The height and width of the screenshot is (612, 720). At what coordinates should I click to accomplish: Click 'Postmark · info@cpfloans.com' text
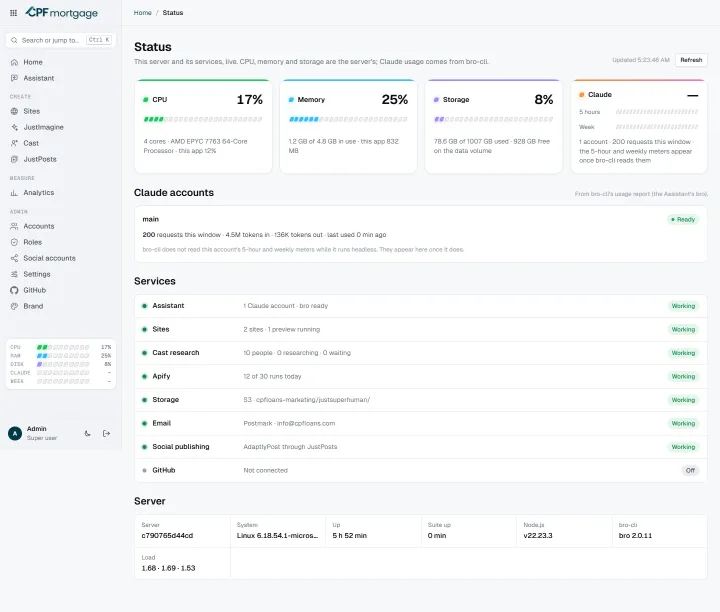(x=289, y=424)
